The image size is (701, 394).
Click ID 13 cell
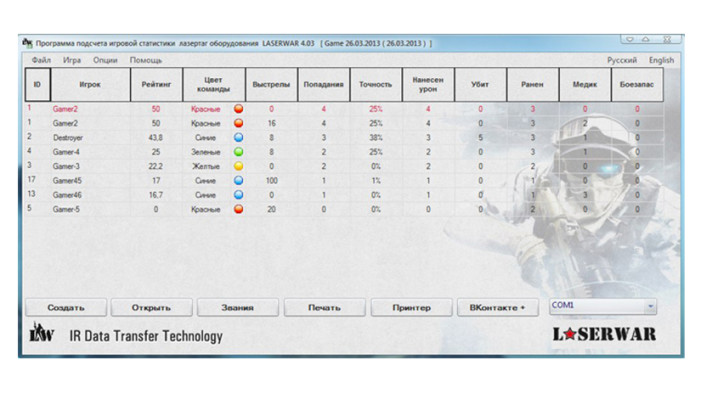[31, 194]
